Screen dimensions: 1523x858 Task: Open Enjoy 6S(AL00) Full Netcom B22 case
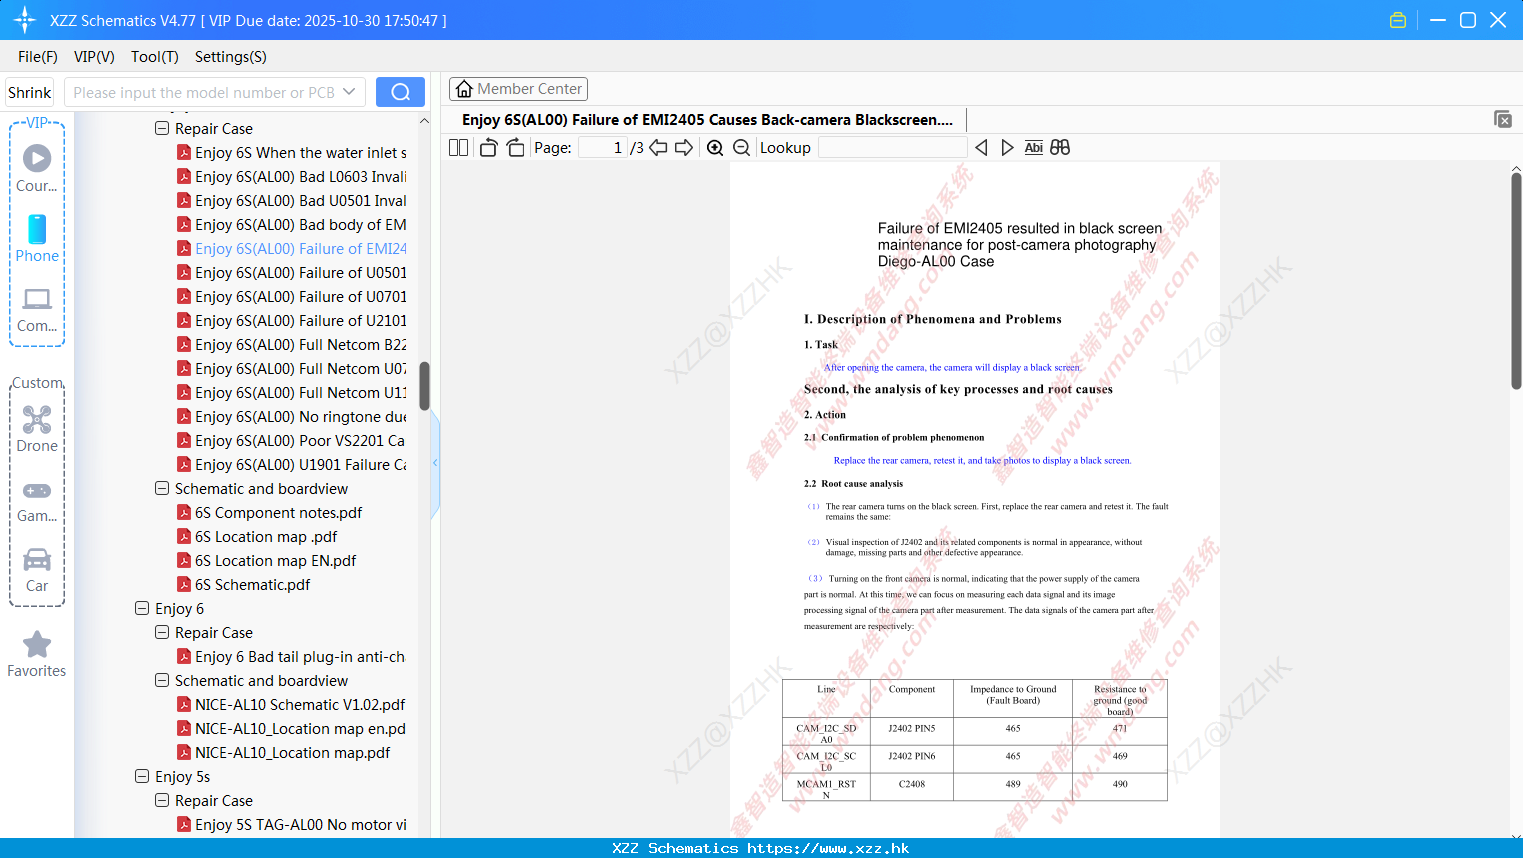point(292,344)
